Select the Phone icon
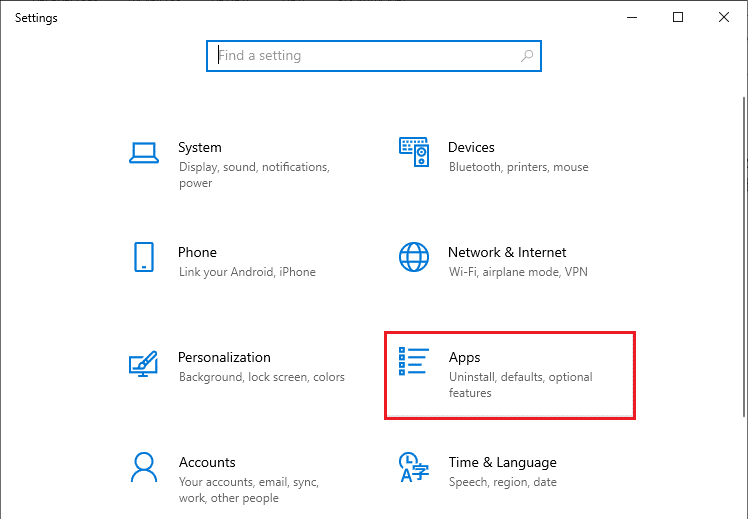 click(x=144, y=257)
